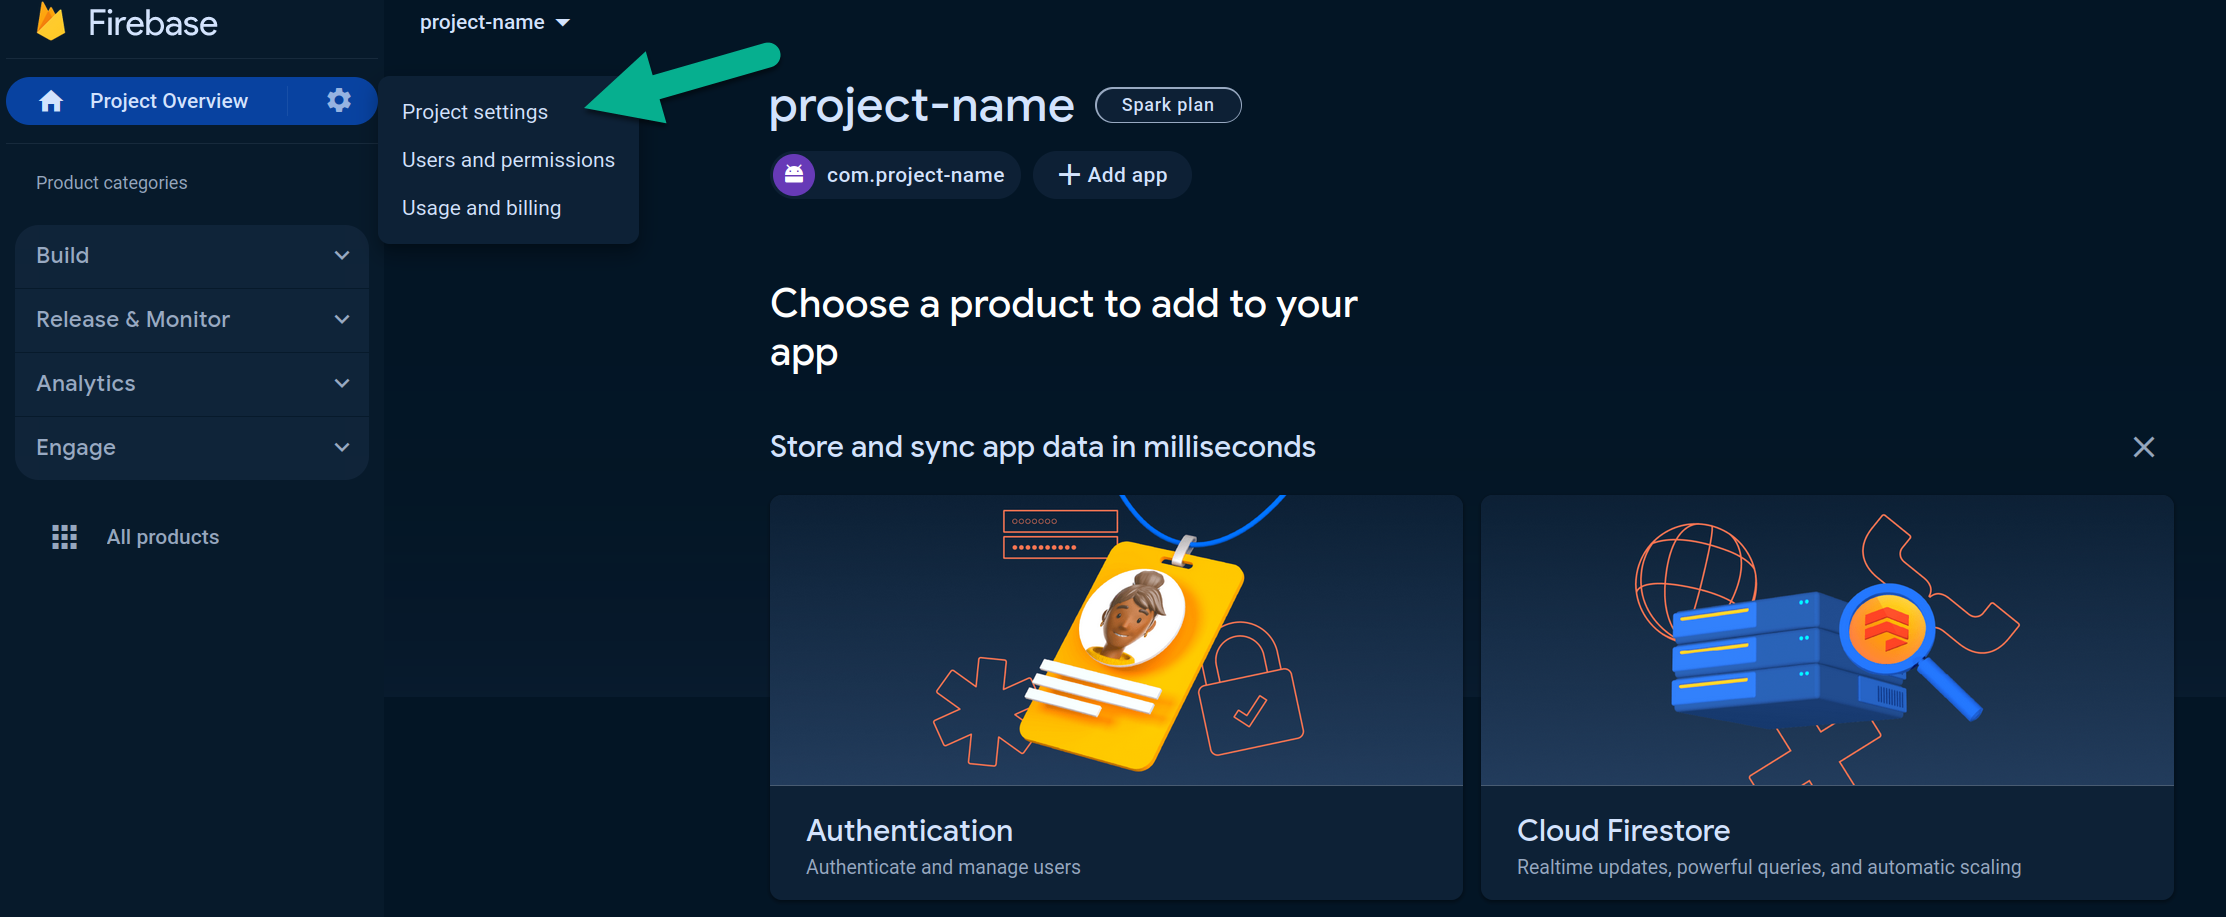Open the Authentication product card
Image resolution: width=2226 pixels, height=917 pixels.
point(1115,697)
